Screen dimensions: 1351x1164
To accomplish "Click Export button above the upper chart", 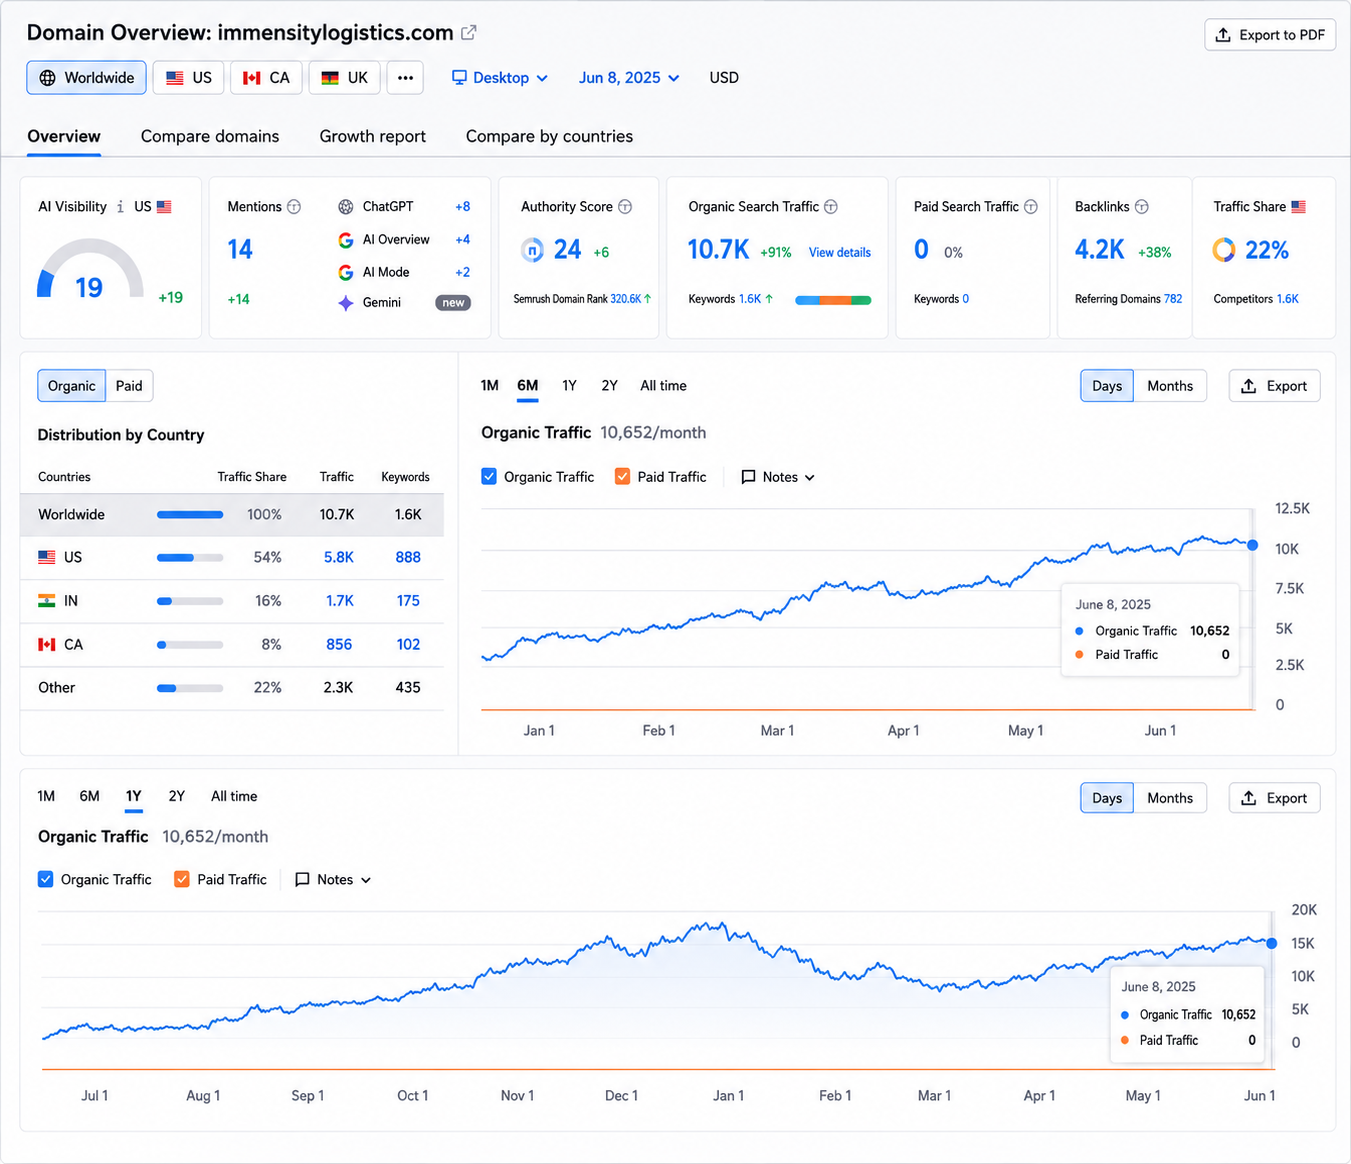I will tap(1274, 386).
